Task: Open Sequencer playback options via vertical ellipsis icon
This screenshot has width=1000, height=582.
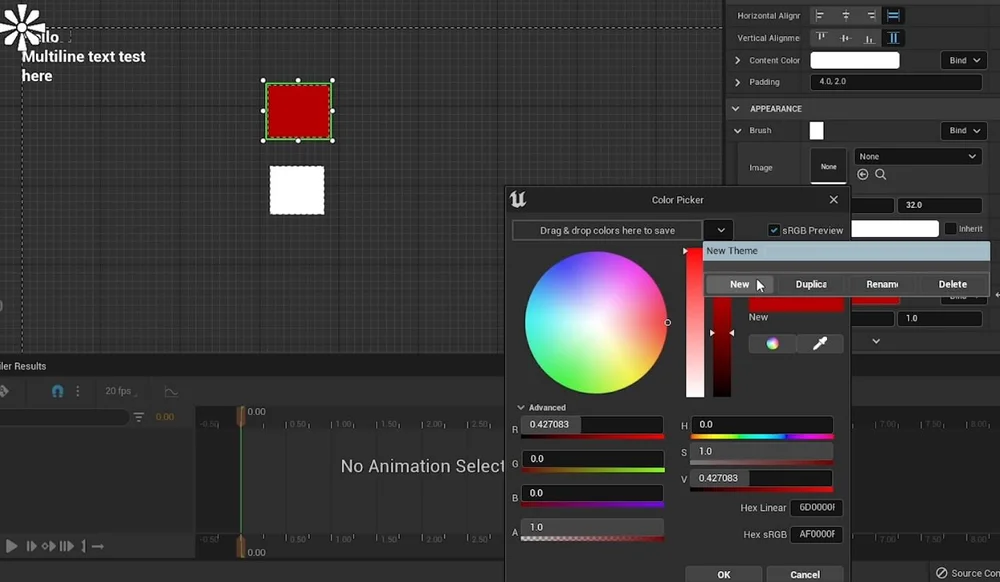Action: coord(78,391)
